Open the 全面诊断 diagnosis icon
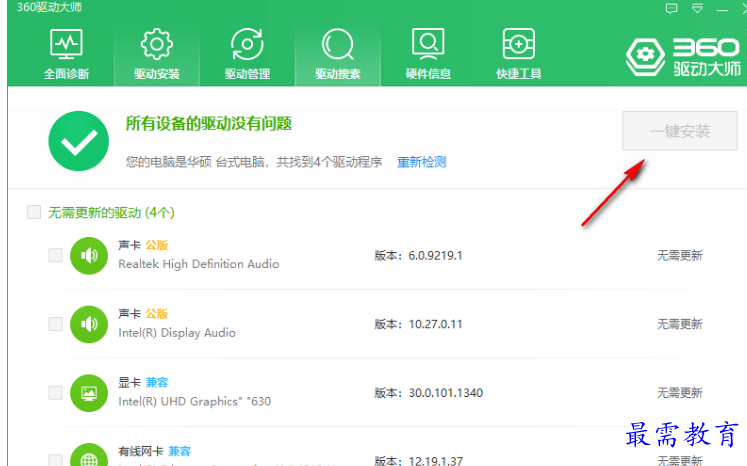Screen dimensions: 747x466 tap(66, 44)
